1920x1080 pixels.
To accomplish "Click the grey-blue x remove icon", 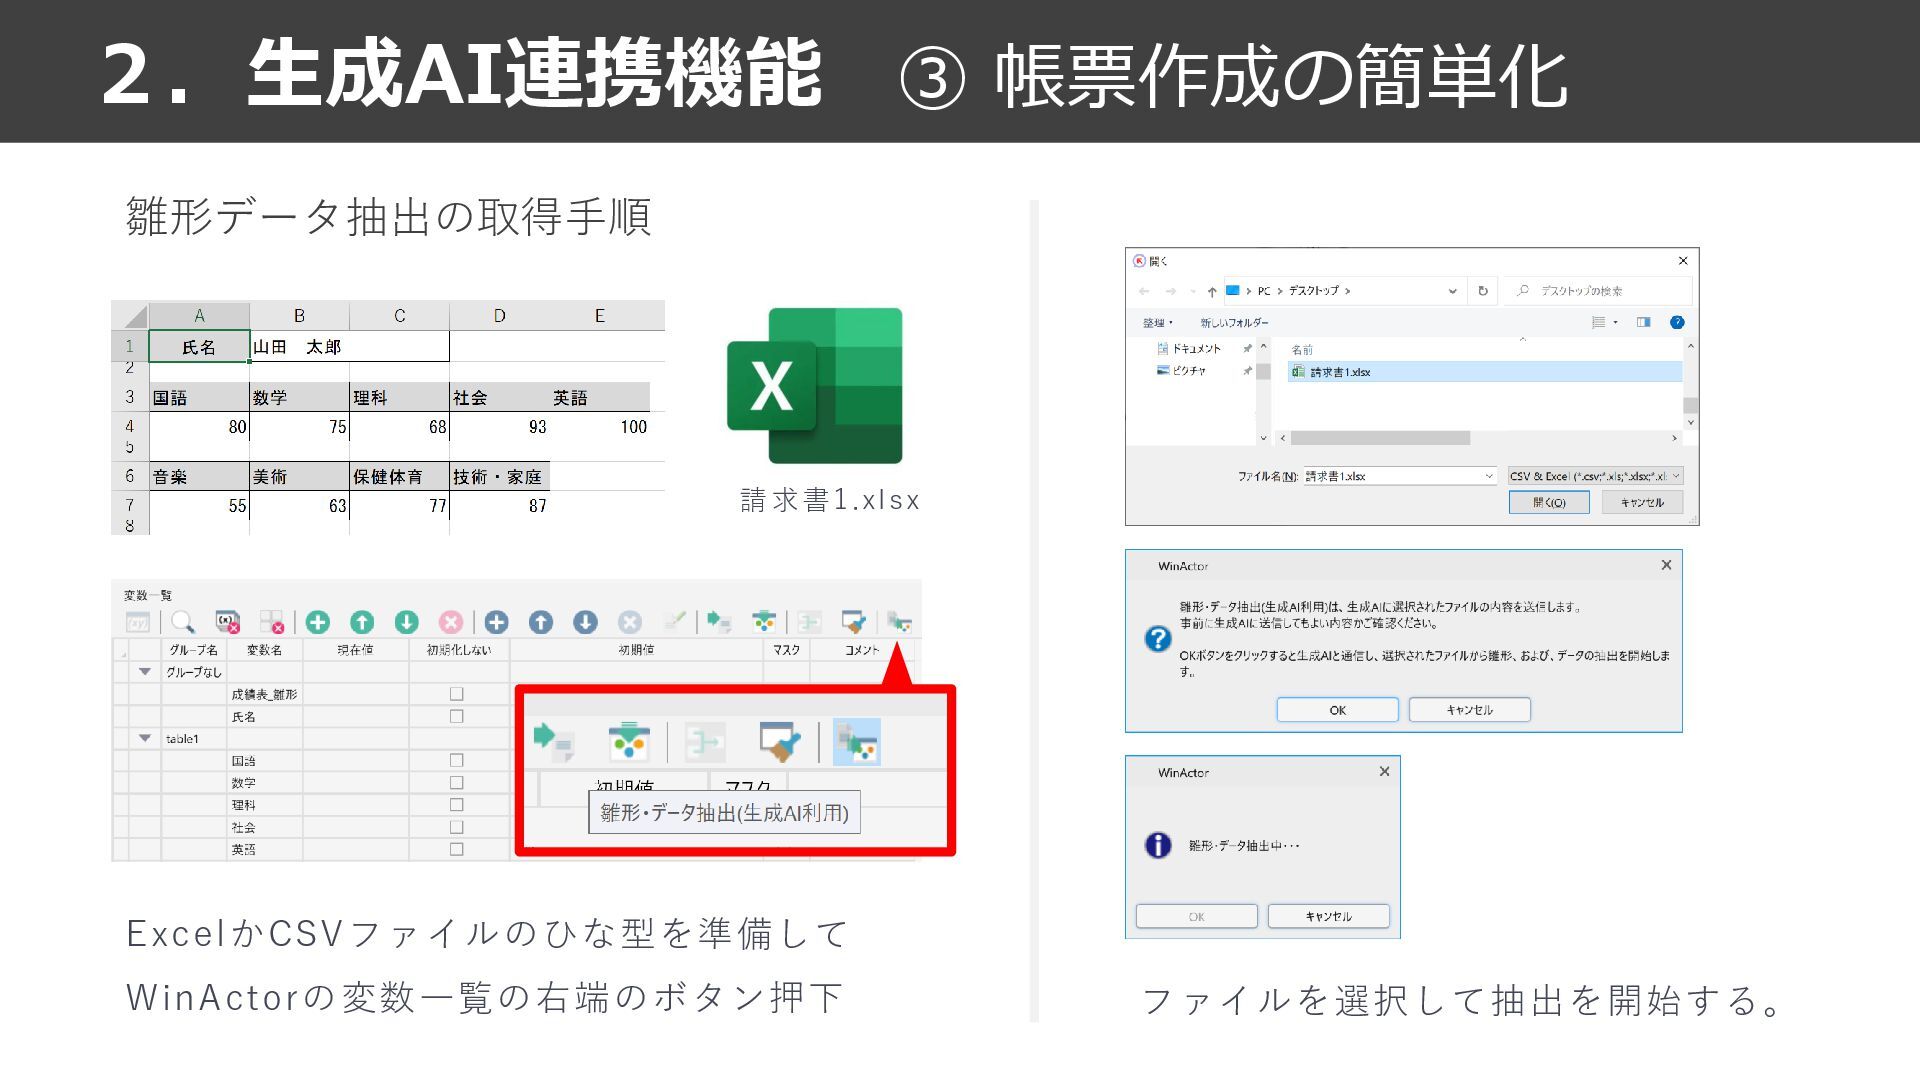I will [630, 622].
